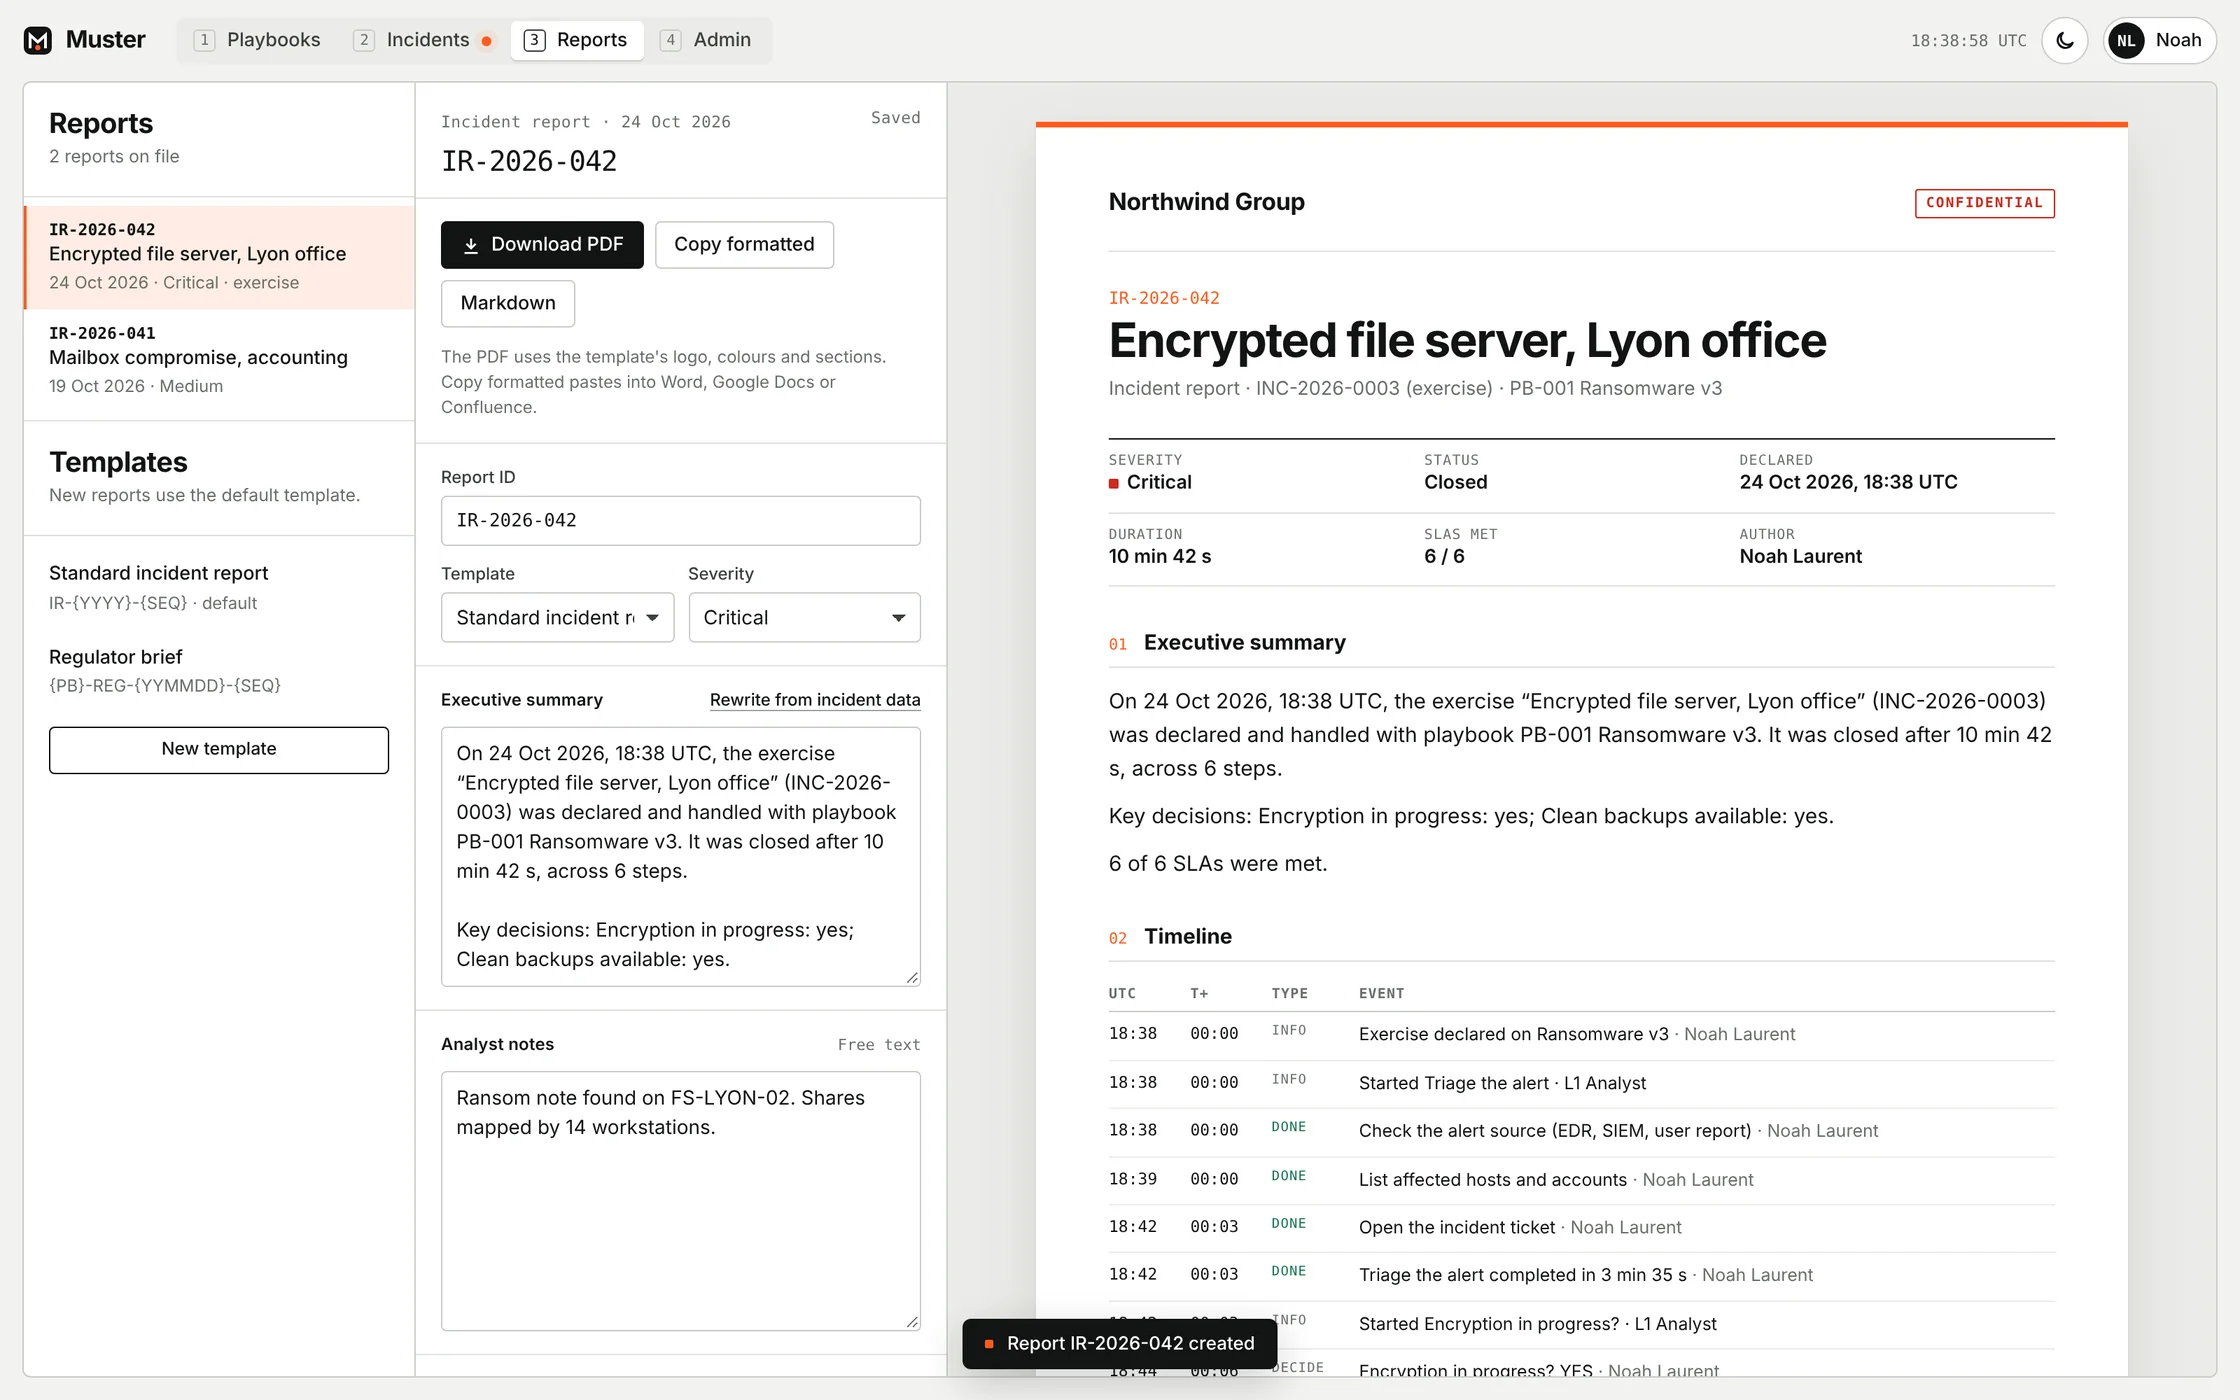
Task: Export report as Markdown
Action: [x=508, y=303]
